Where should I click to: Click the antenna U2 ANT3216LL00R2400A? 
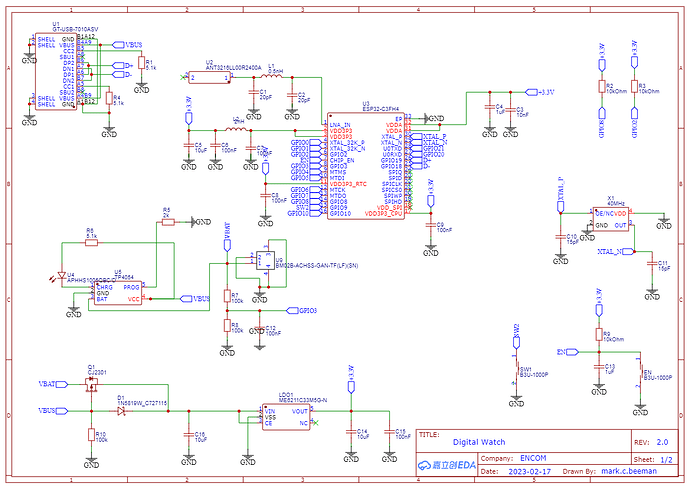[x=209, y=78]
